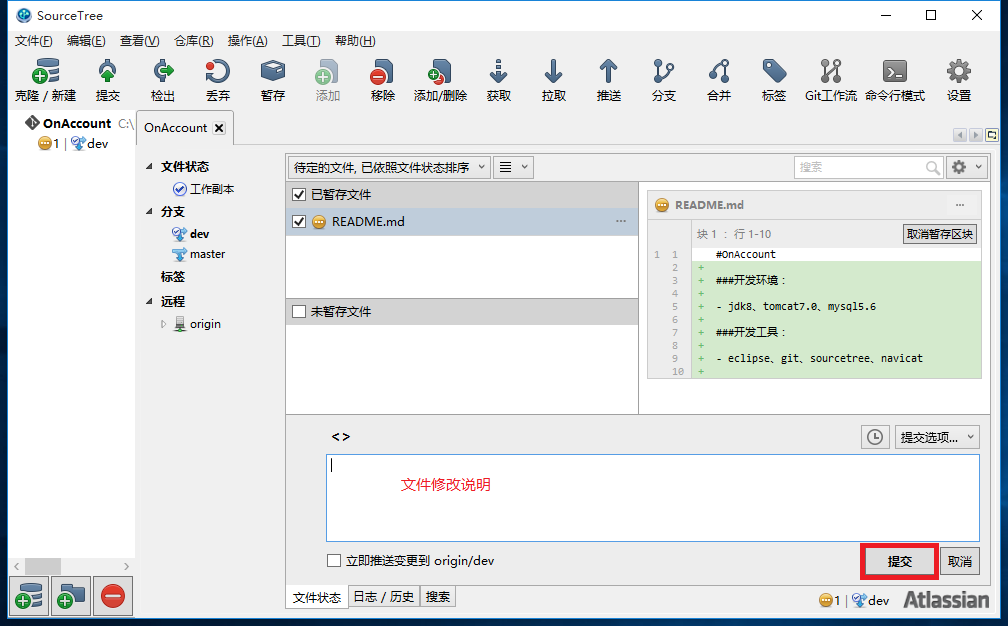The image size is (1008, 626).
Task: Open the Git工作流 toolbar icon
Action: 831,80
